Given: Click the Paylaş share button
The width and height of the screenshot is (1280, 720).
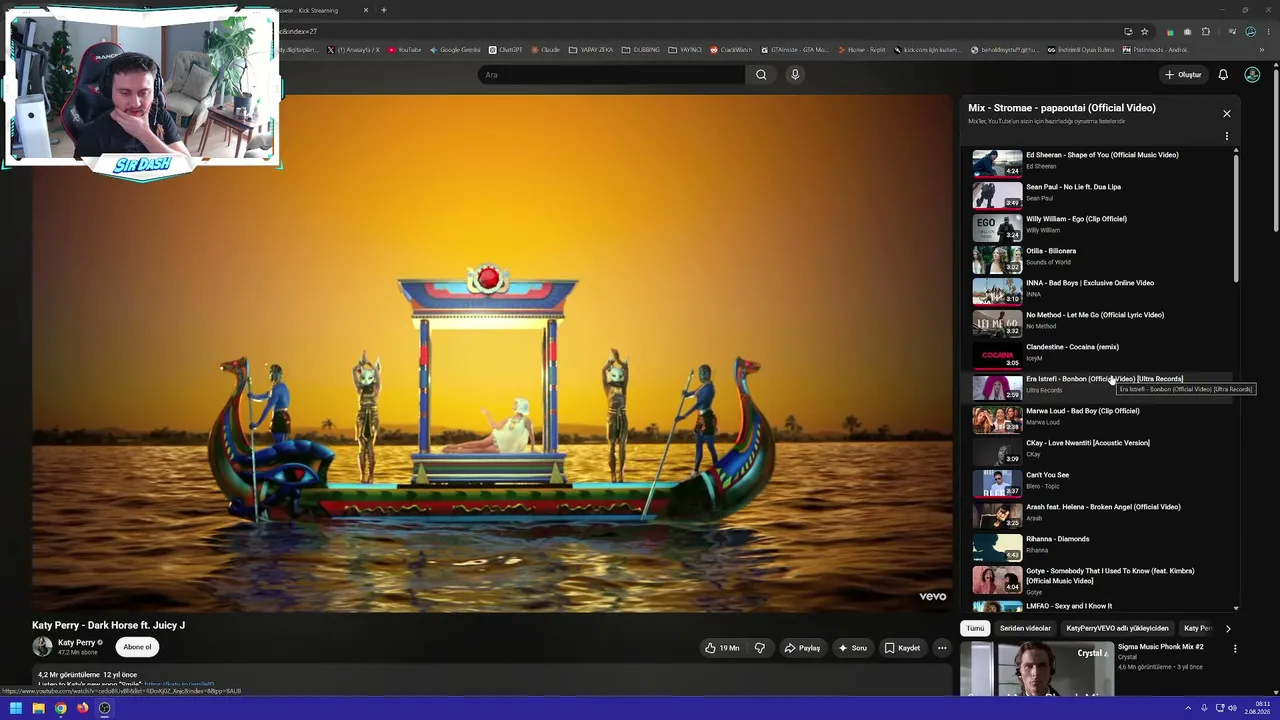Looking at the screenshot, I should click(802, 648).
